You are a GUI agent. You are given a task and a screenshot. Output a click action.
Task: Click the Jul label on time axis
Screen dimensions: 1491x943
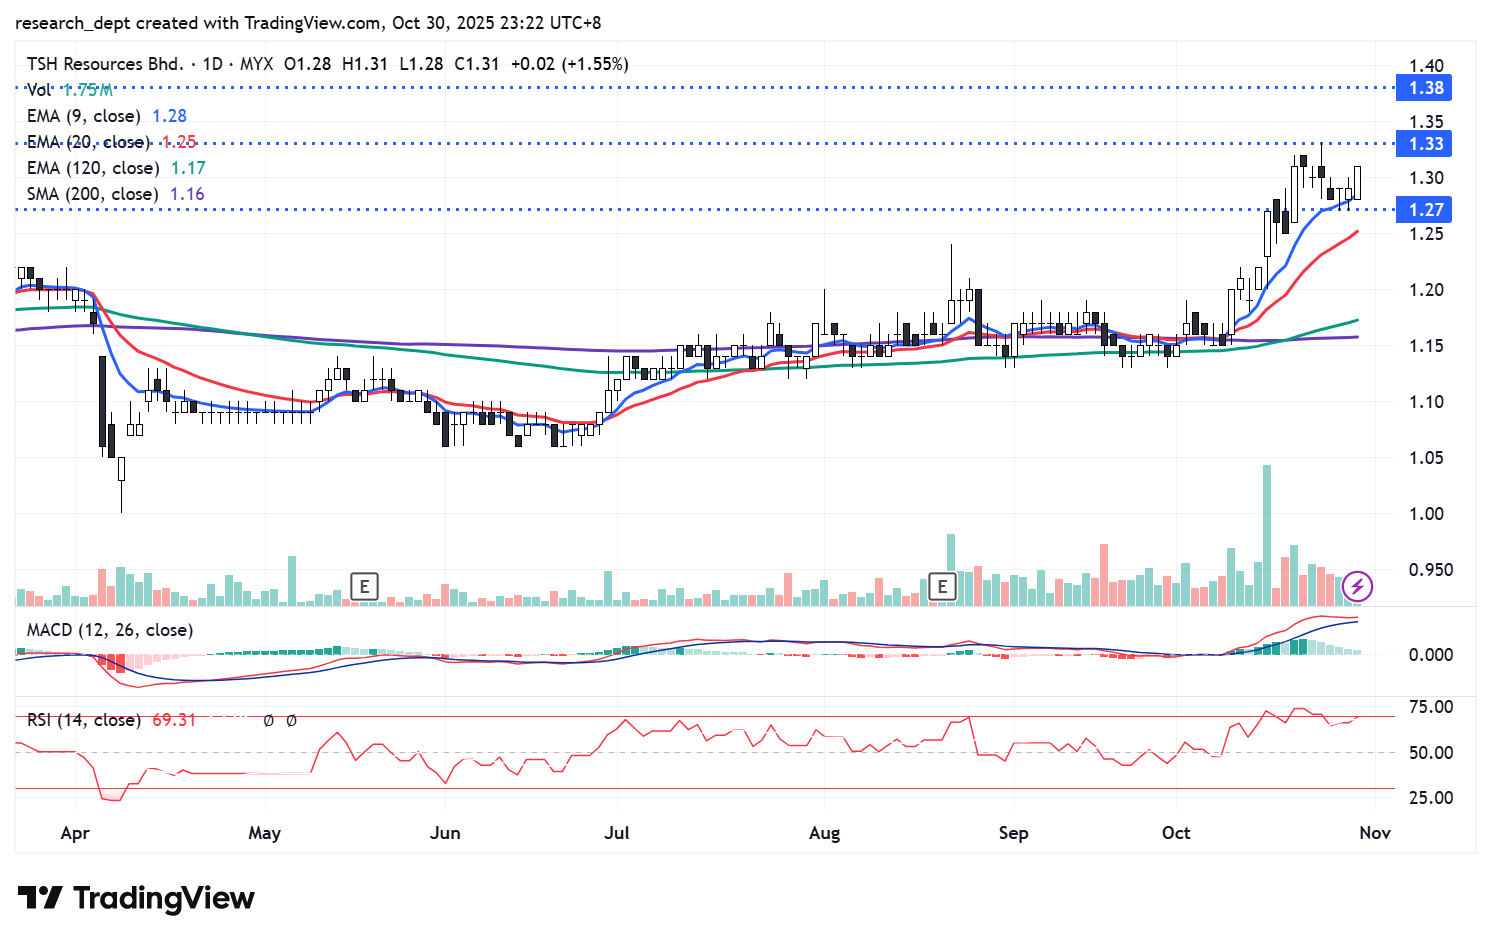click(617, 833)
